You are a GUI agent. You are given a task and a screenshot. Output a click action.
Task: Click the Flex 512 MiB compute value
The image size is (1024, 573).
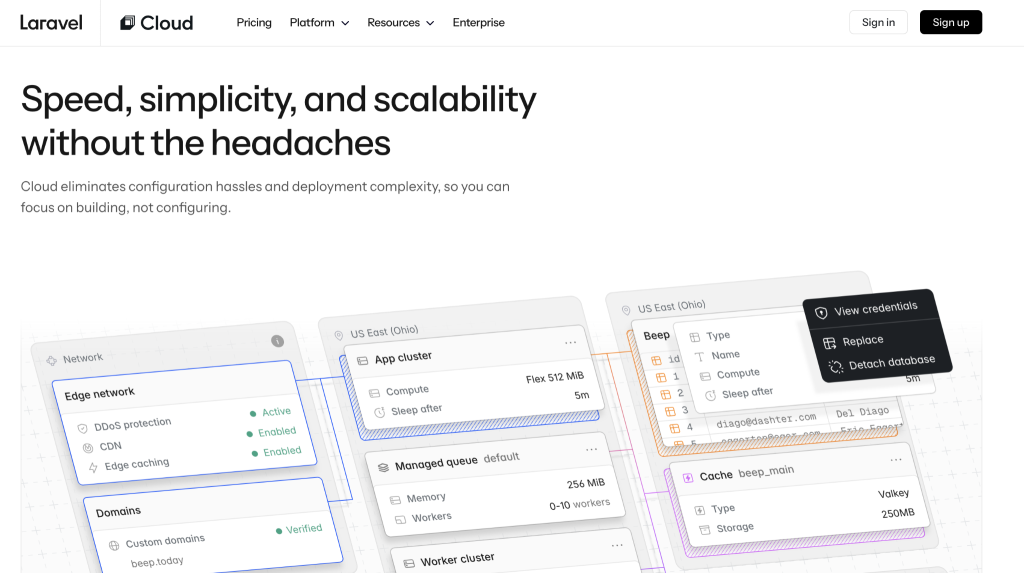coord(554,378)
